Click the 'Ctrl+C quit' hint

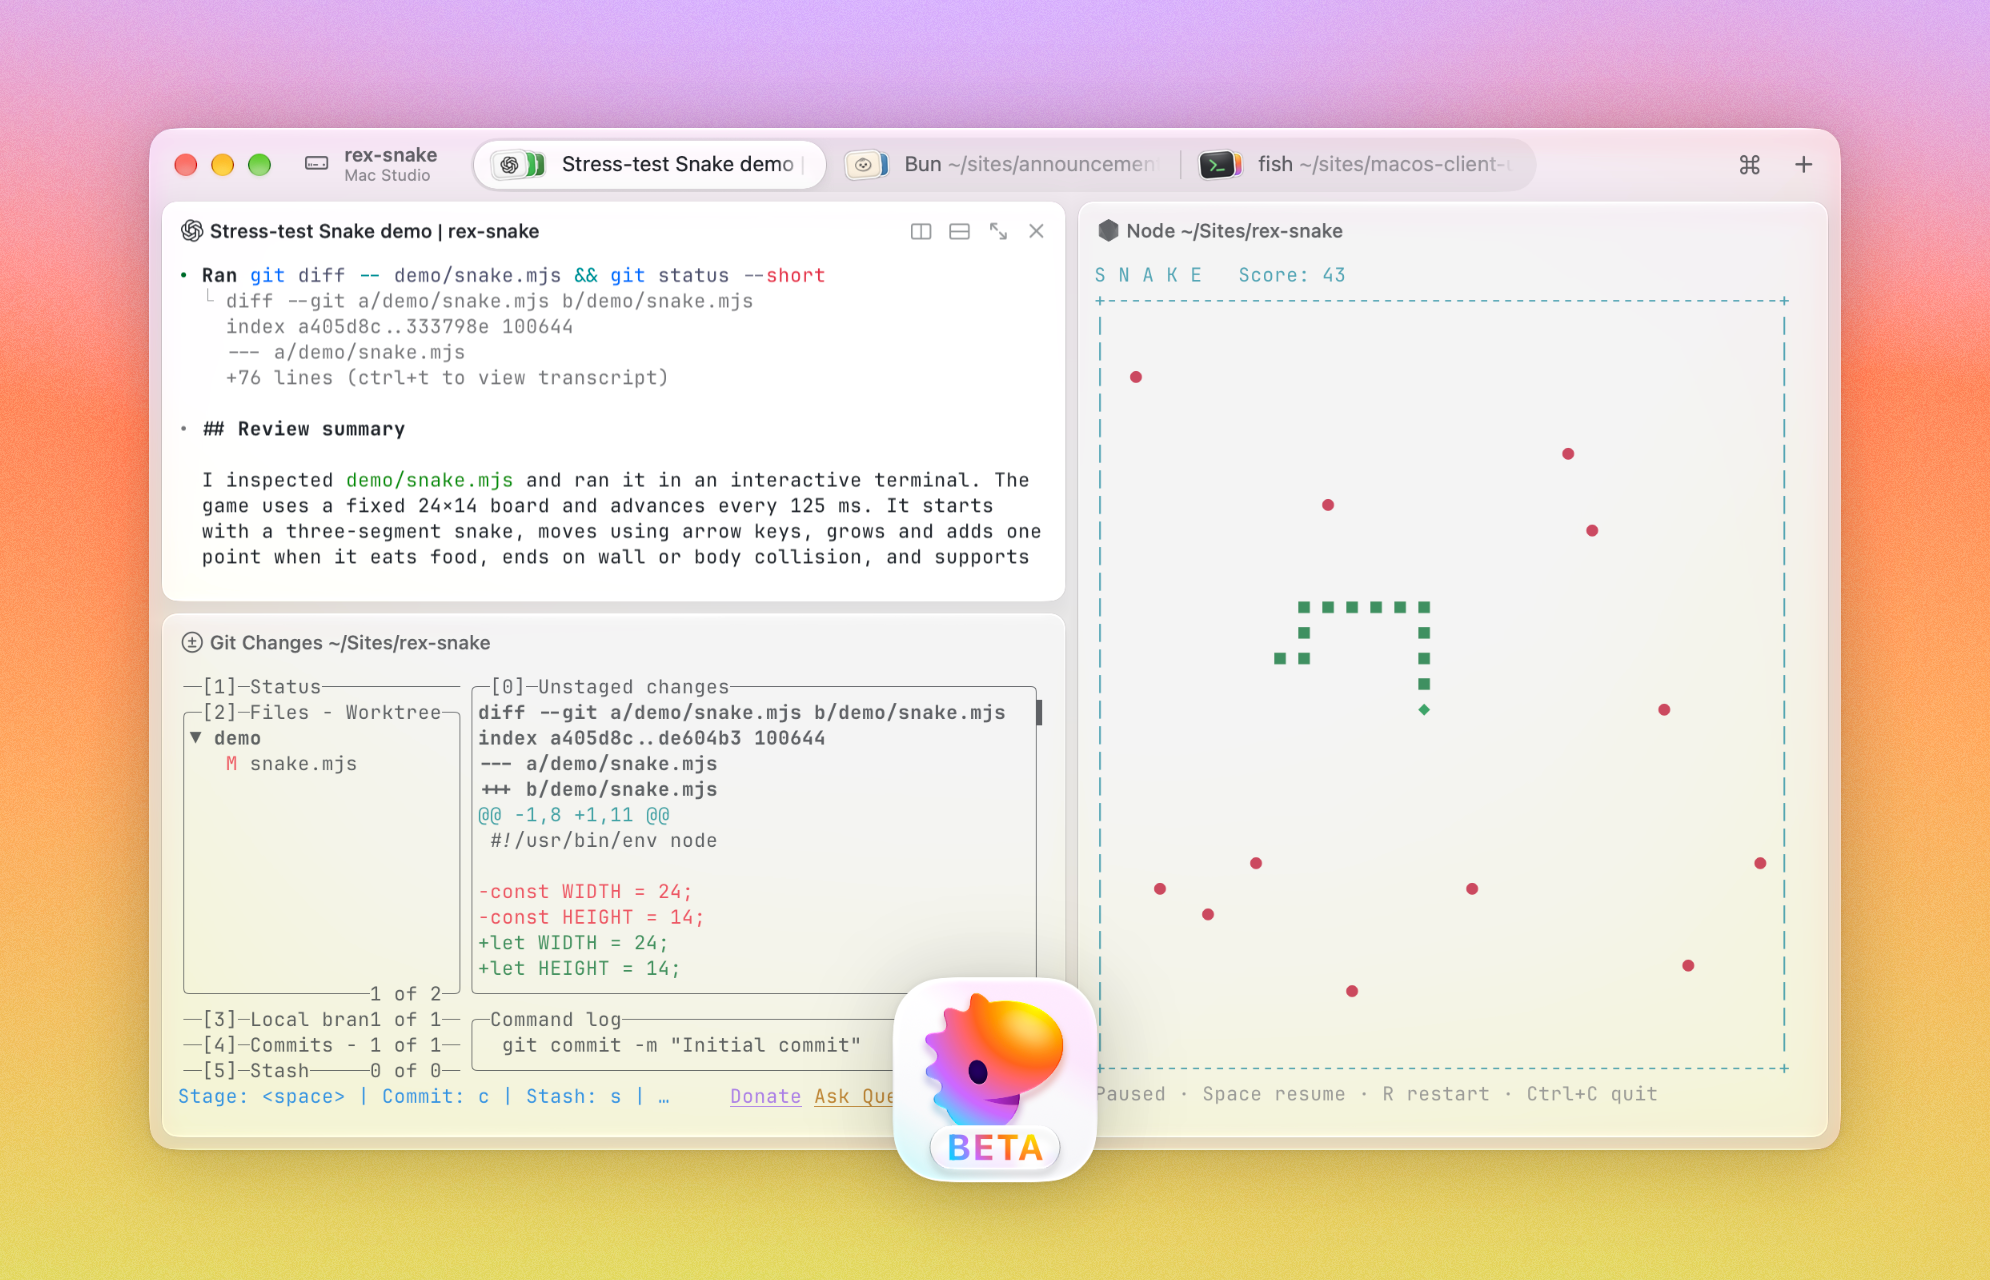1591,1094
